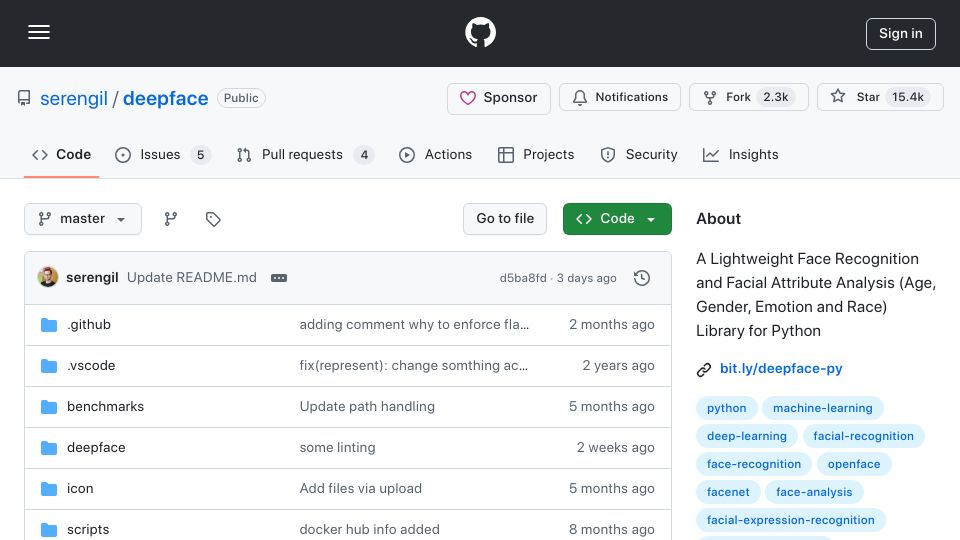The width and height of the screenshot is (960, 540).
Task: View all branches via the branch icon
Action: pos(171,219)
